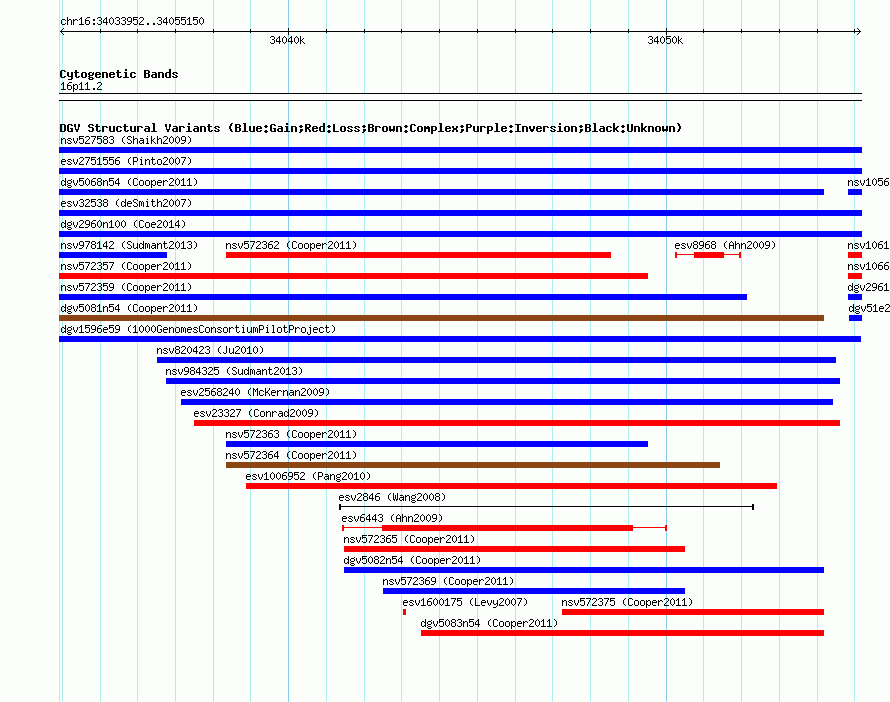The width and height of the screenshot is (890, 702).
Task: Click the 34050k ruler tick label
Action: point(665,40)
